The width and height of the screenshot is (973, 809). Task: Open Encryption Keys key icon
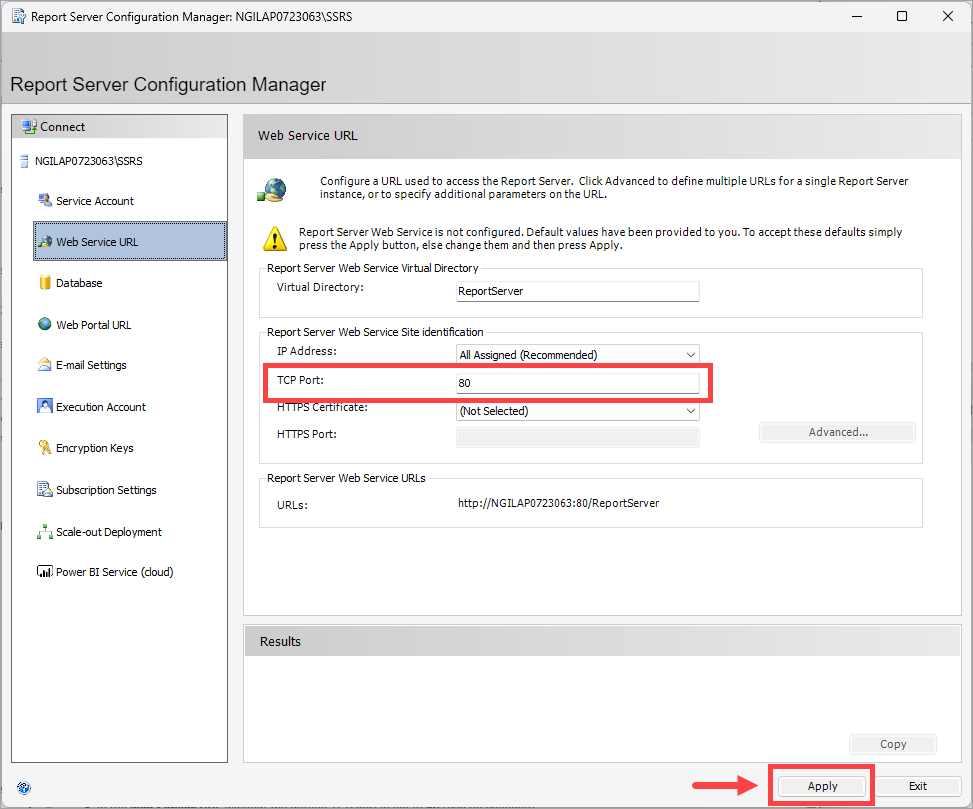point(45,447)
